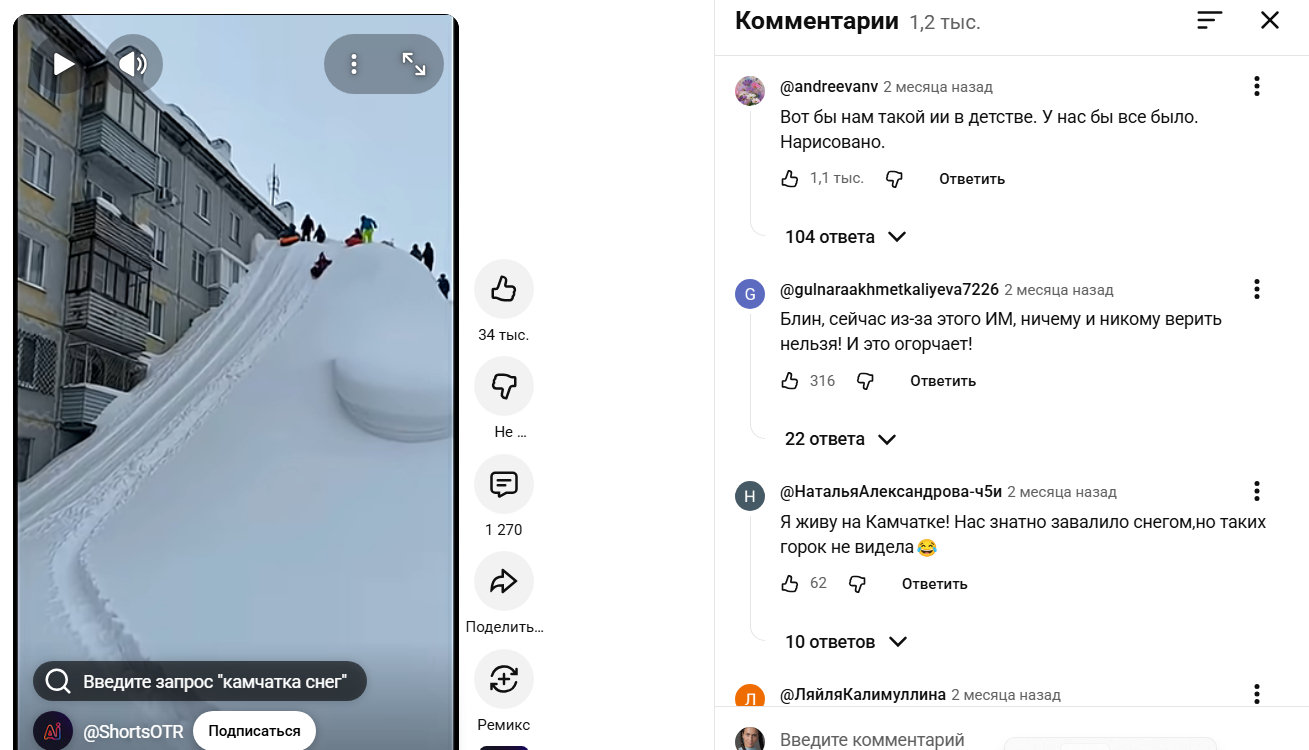This screenshot has height=750, width=1309.
Task: Open options menu for @gulnaraakhmetkaliyeva7226 comment
Action: click(1257, 289)
